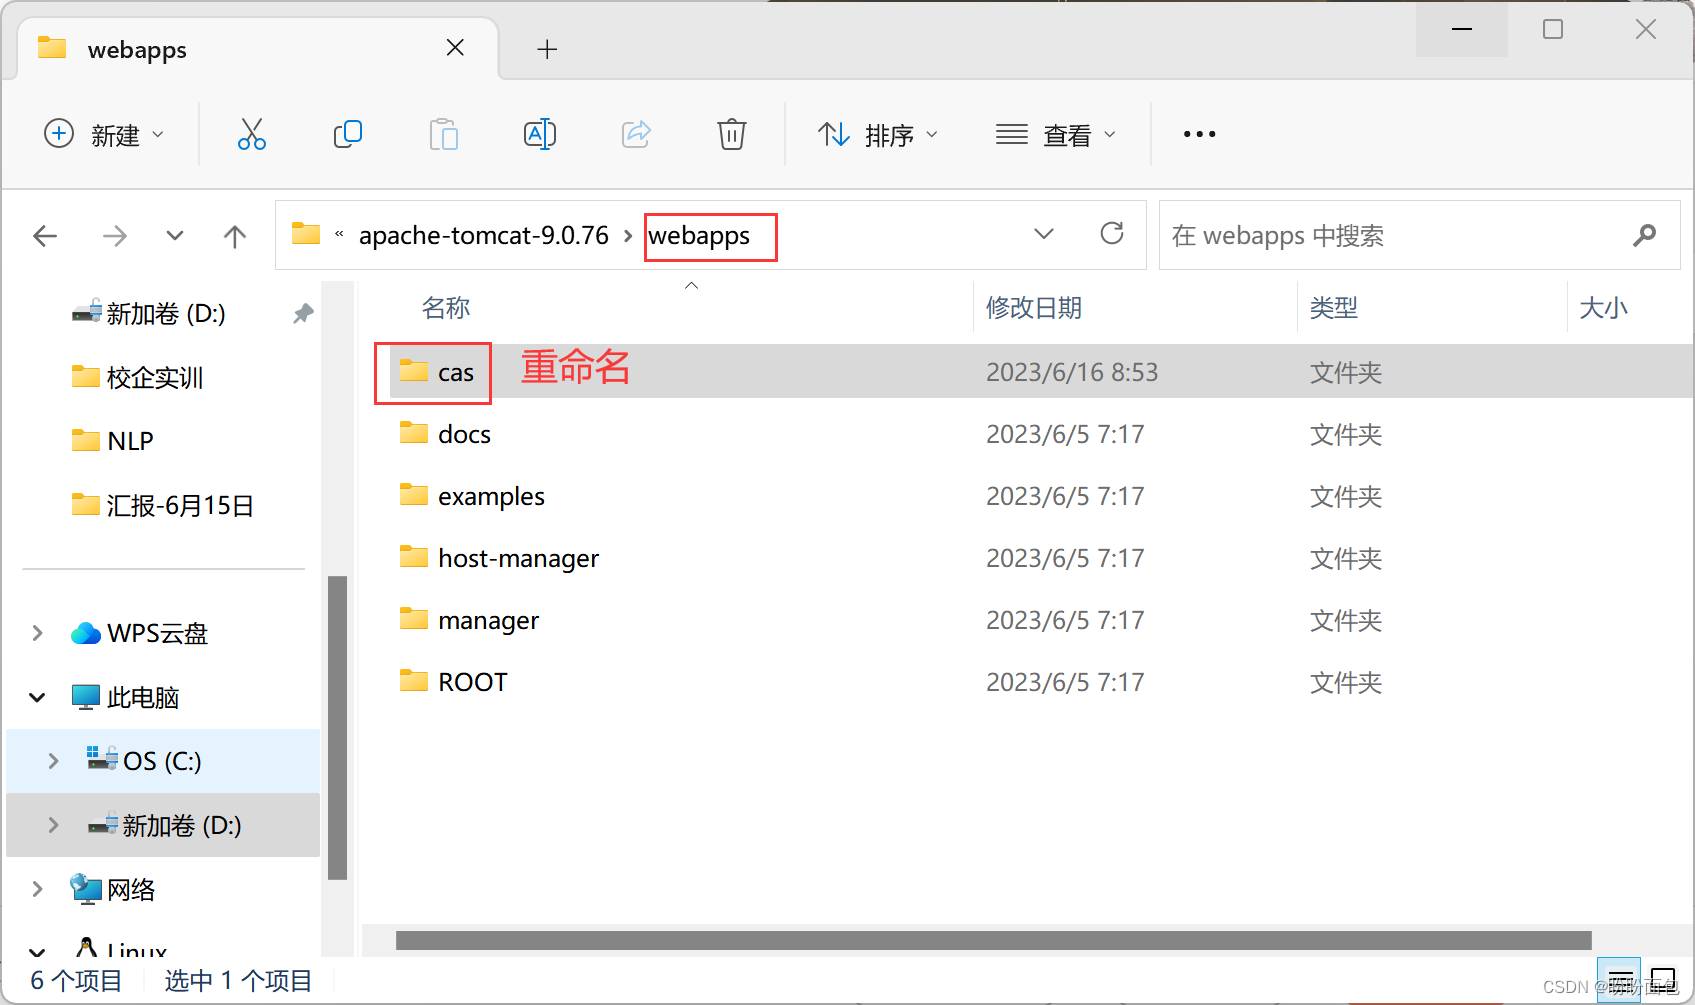Show hidden breadcrumb path chevrons
Image resolution: width=1695 pixels, height=1005 pixels.
(x=339, y=235)
